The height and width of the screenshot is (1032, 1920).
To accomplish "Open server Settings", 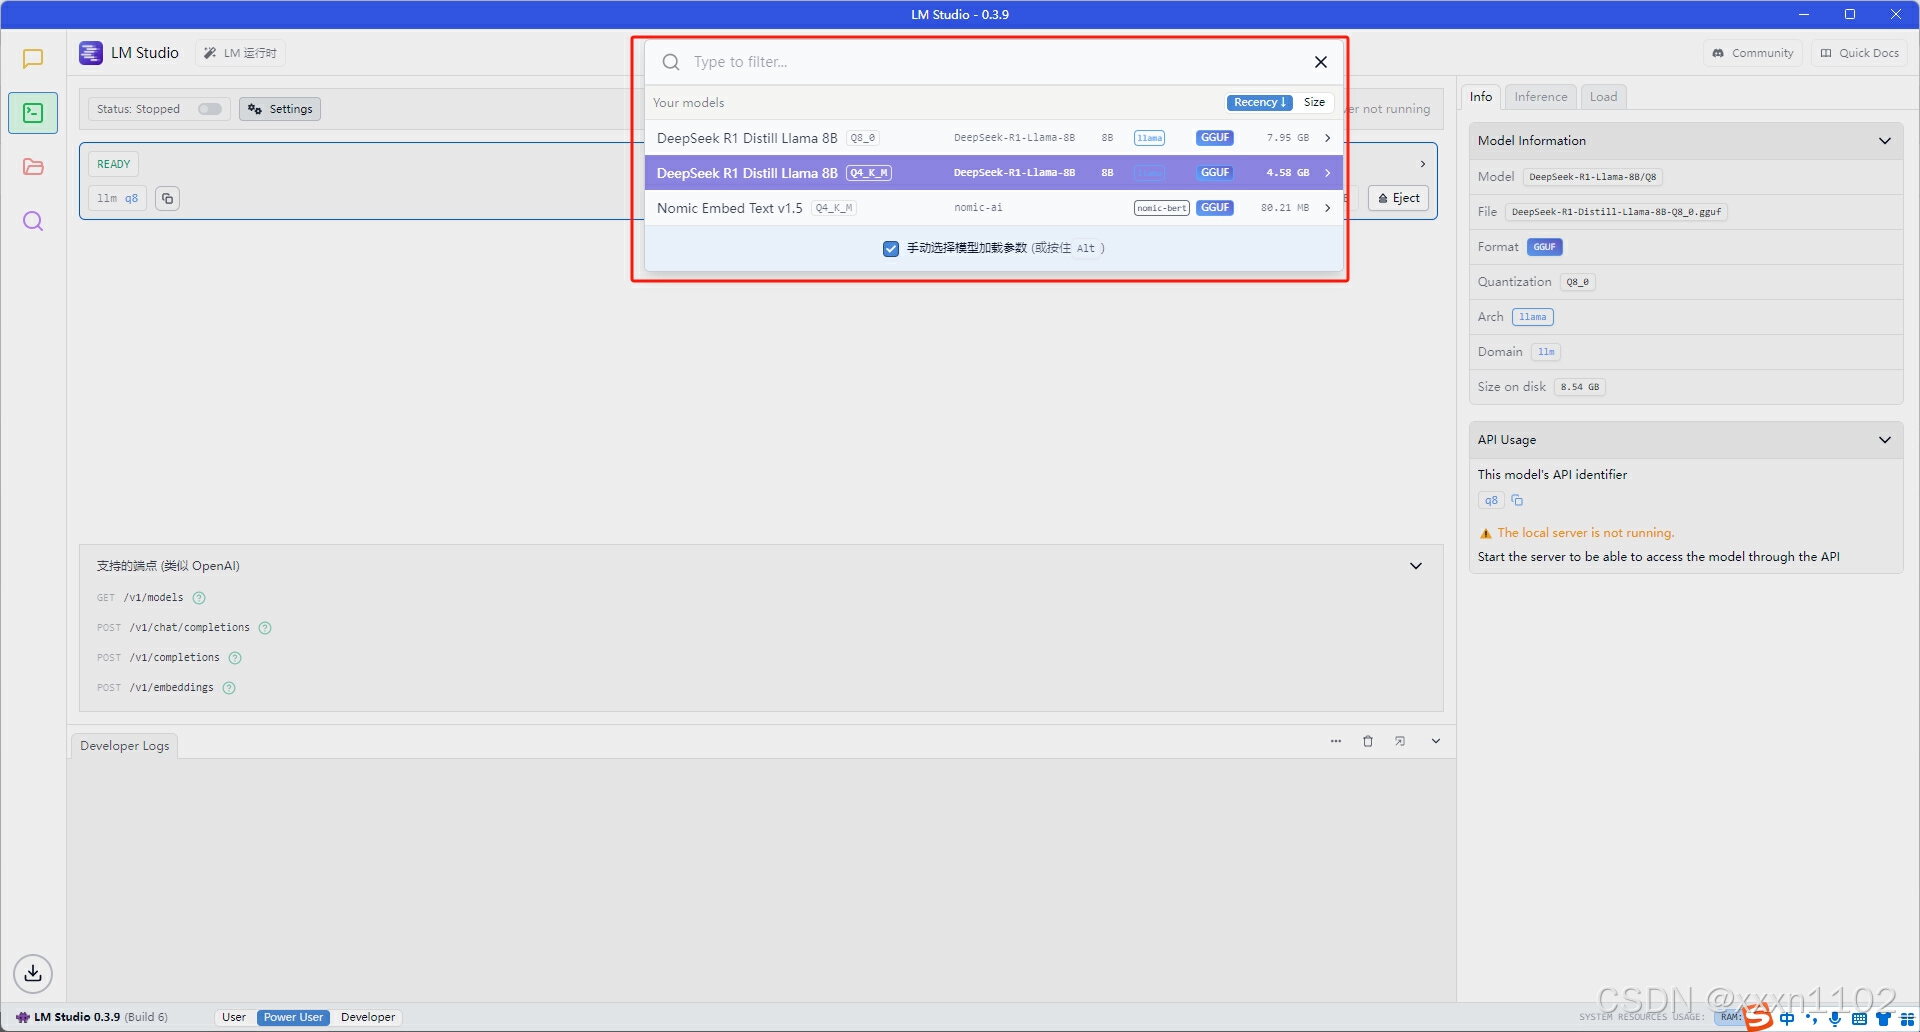I will pos(280,109).
